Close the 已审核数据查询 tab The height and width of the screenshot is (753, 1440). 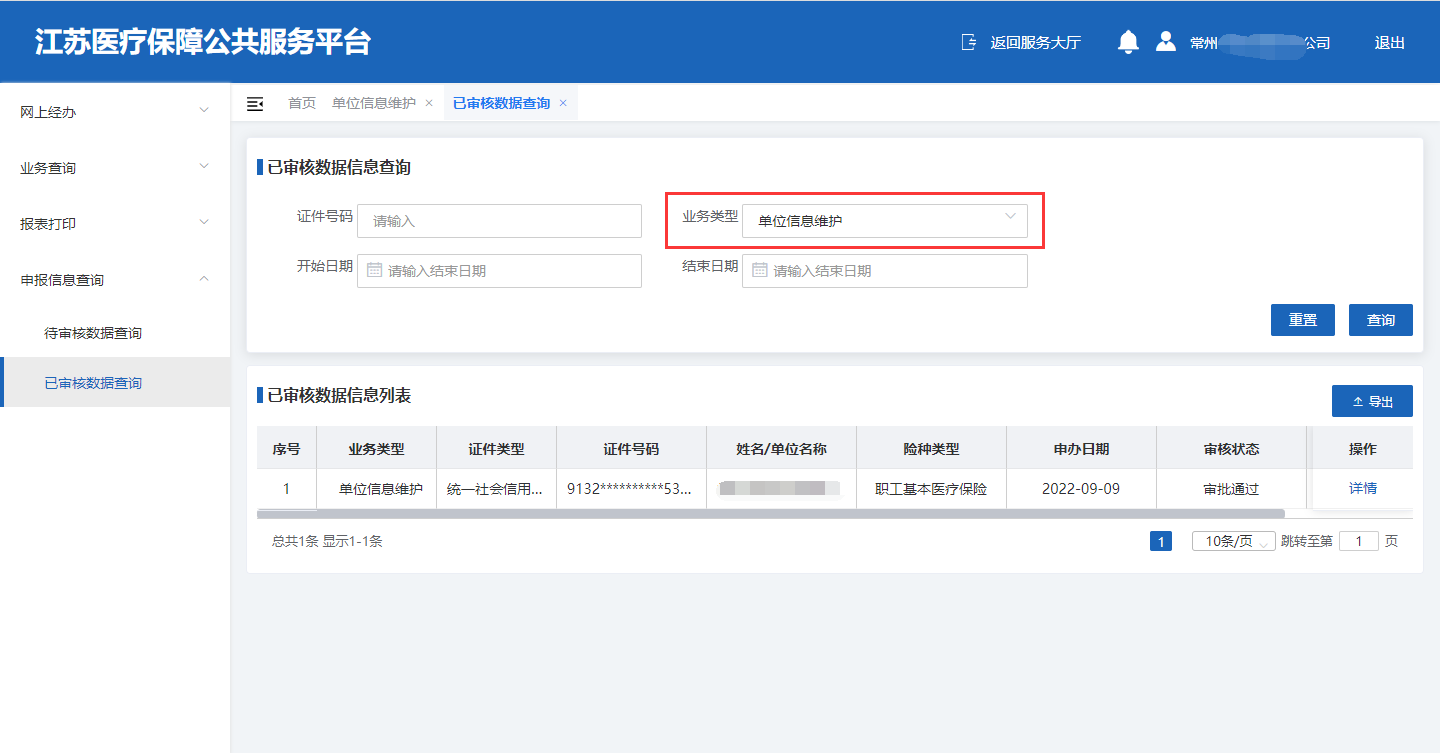563,103
